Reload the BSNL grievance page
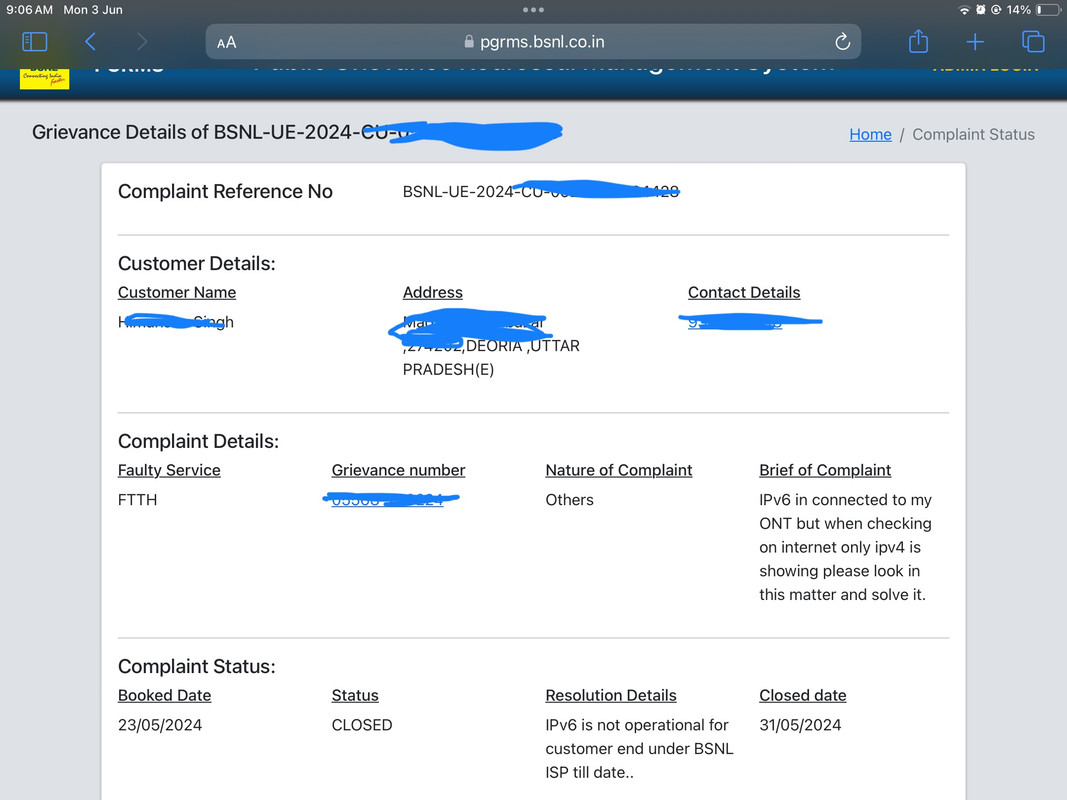1067x800 pixels. 842,42
